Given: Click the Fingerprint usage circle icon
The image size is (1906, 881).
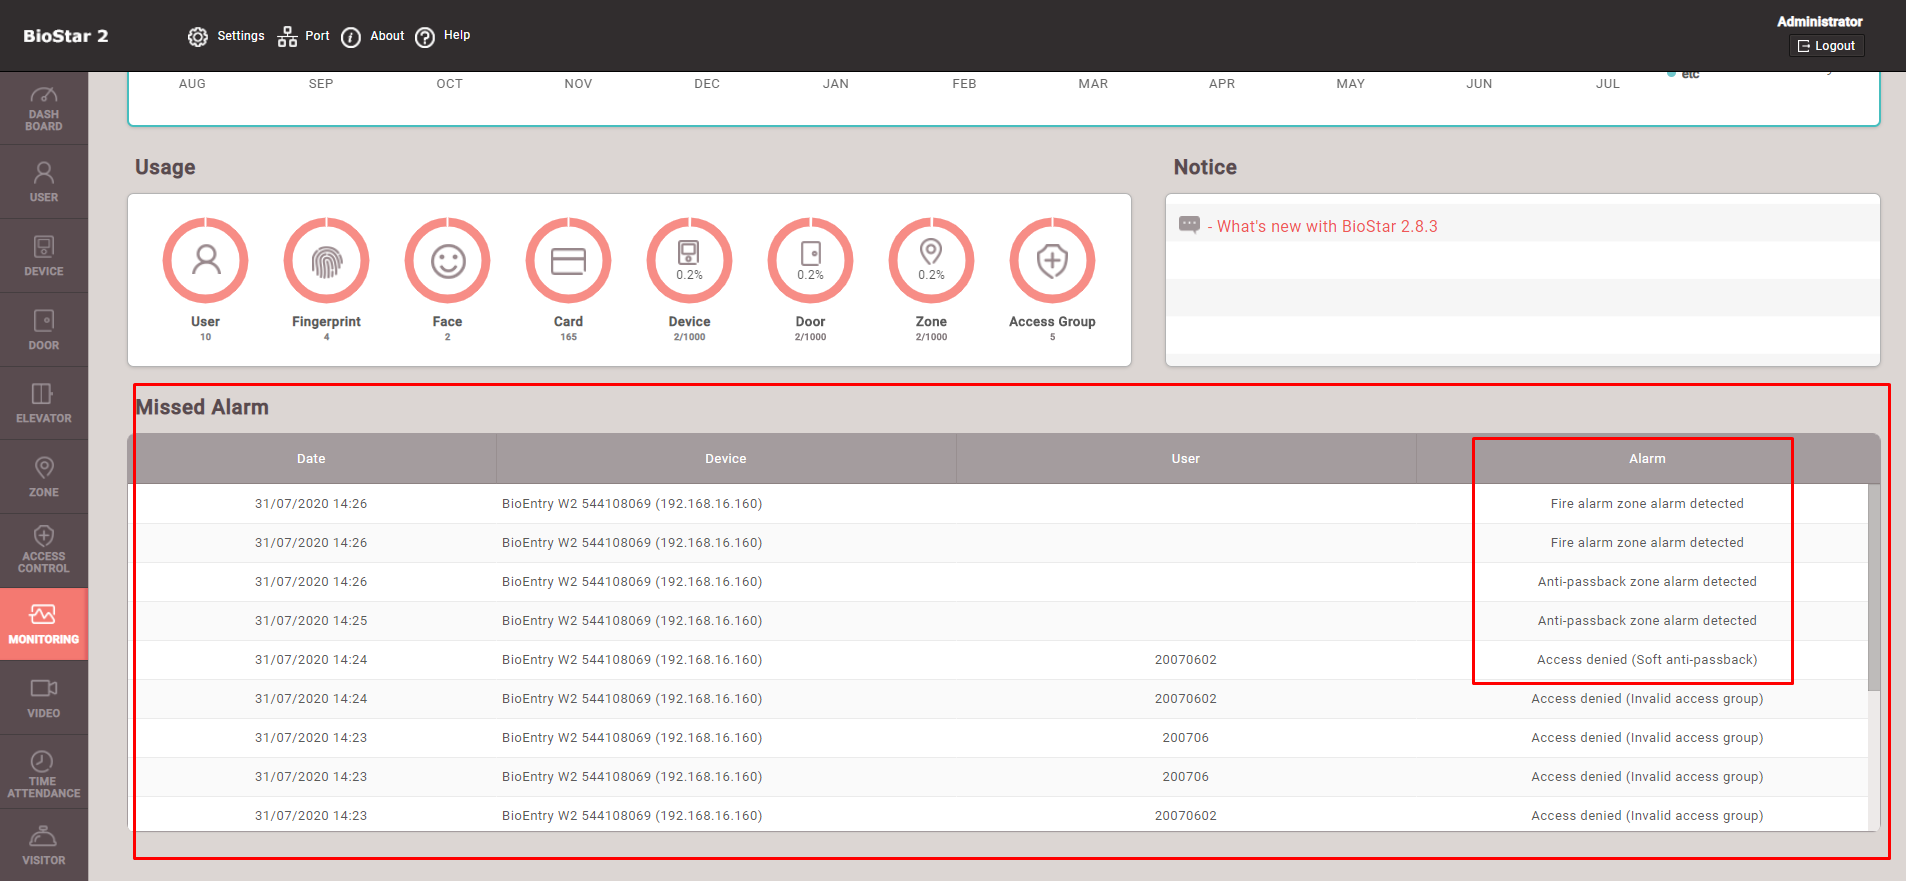Looking at the screenshot, I should point(326,261).
